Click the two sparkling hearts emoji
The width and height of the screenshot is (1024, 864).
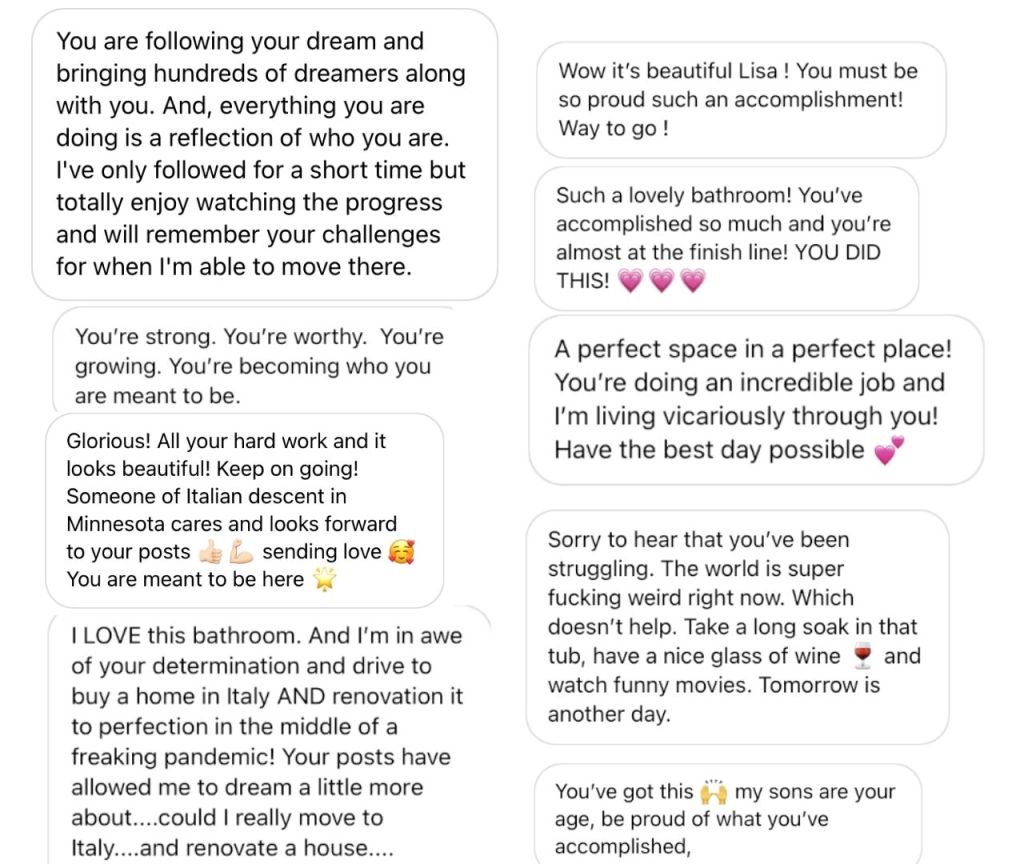coord(889,450)
